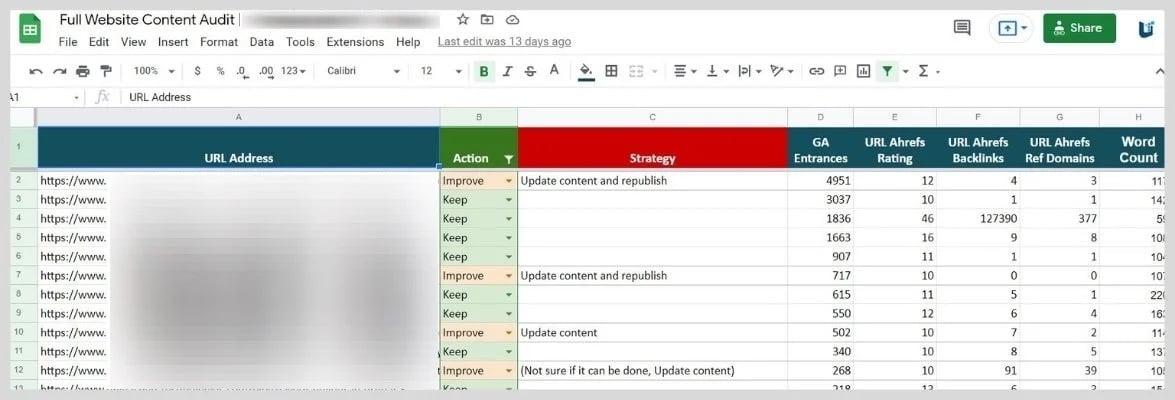Toggle bold formatting
The height and width of the screenshot is (400, 1175).
coord(484,71)
